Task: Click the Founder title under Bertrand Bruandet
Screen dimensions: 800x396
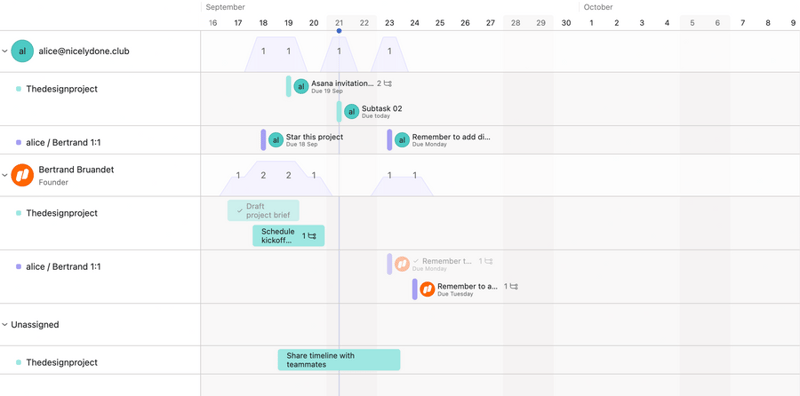Action: [x=54, y=182]
